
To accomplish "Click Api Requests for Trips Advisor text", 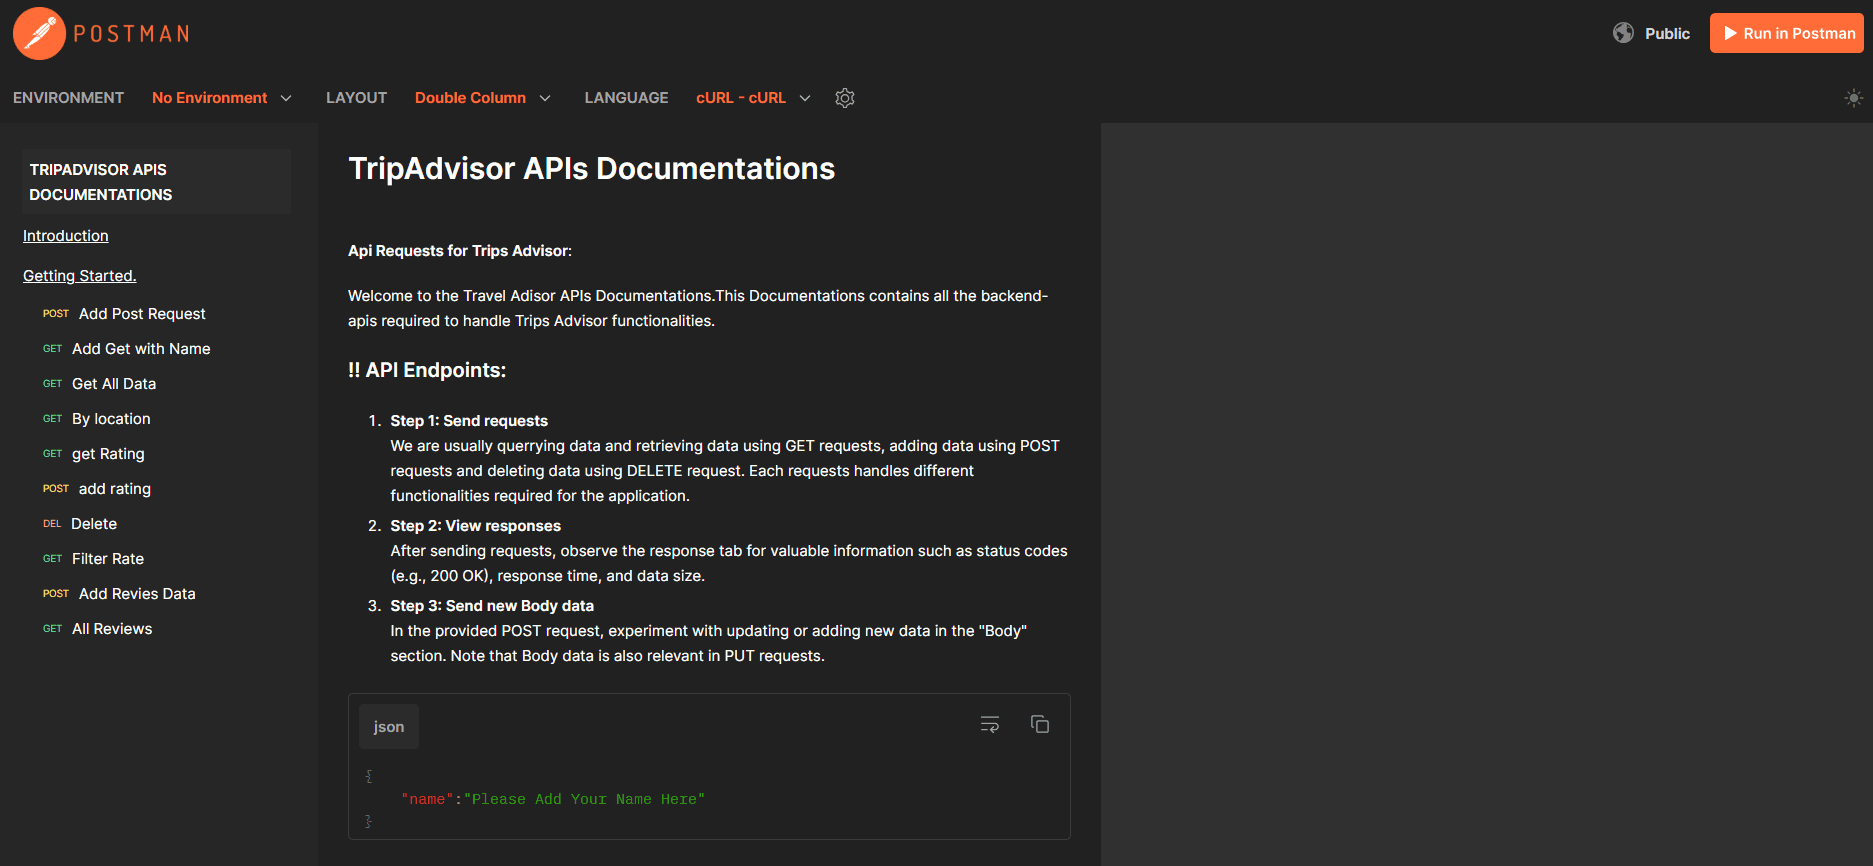I will coord(460,251).
